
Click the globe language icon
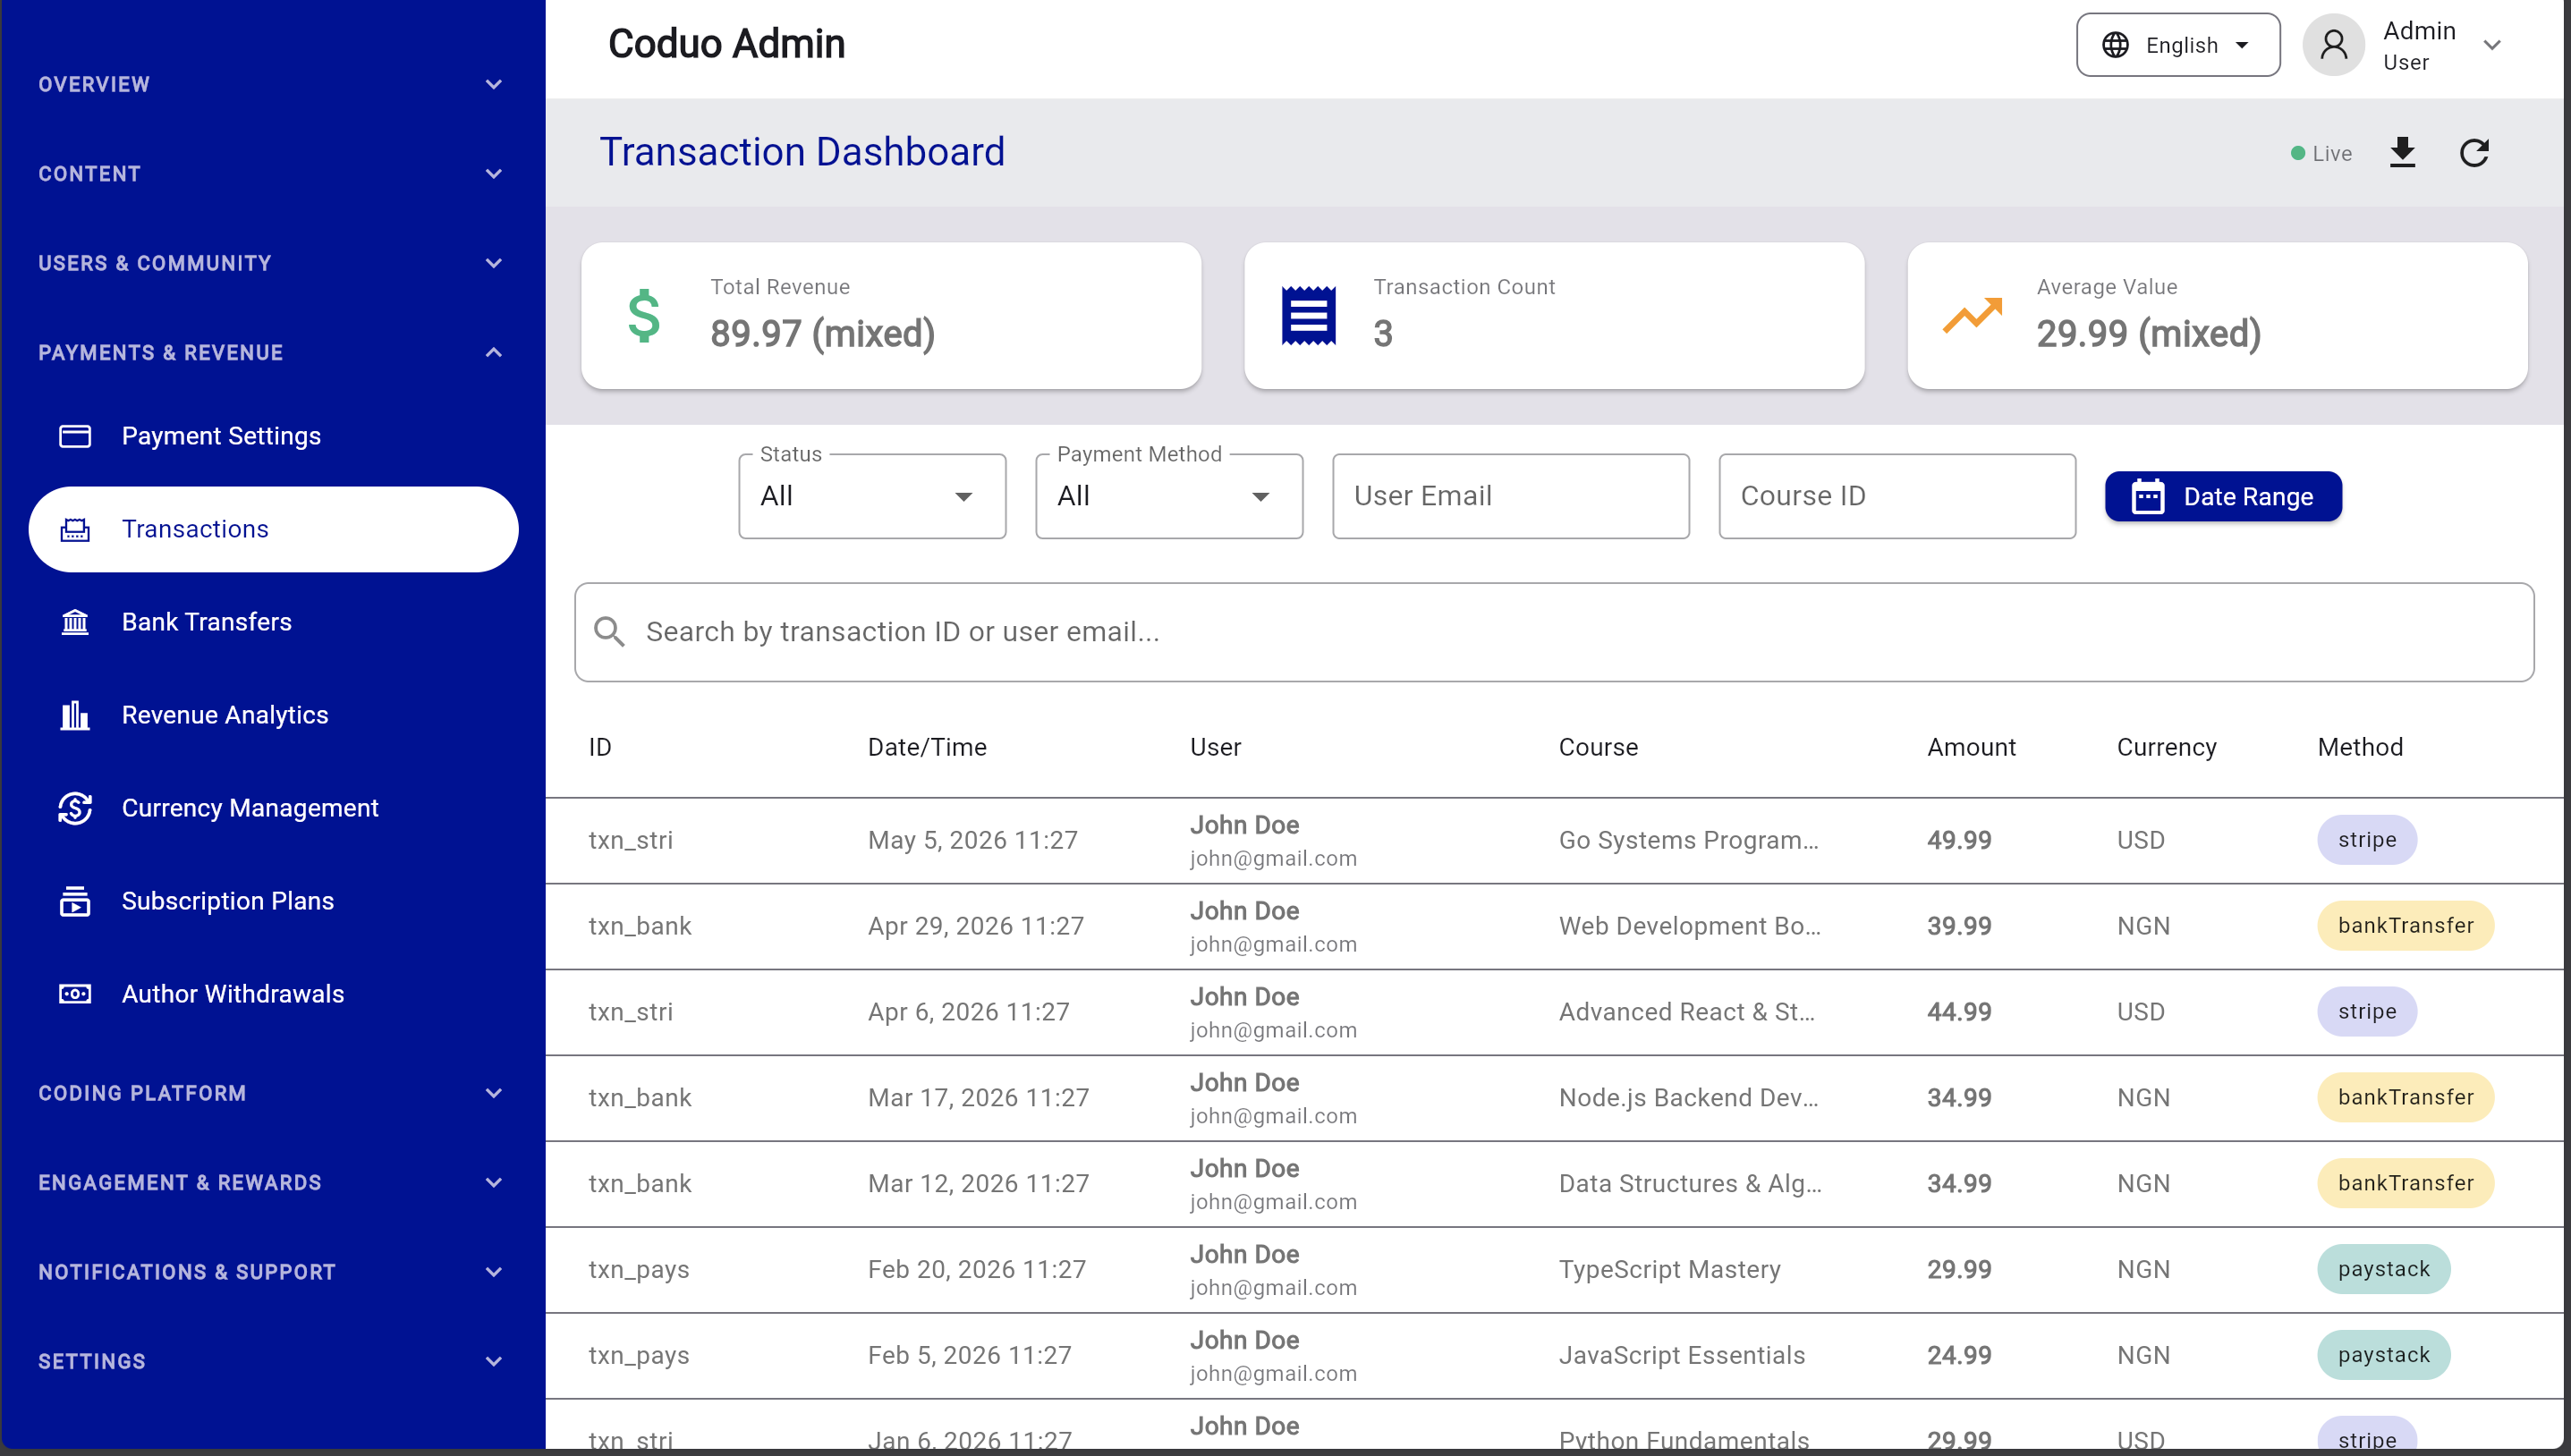[2115, 45]
